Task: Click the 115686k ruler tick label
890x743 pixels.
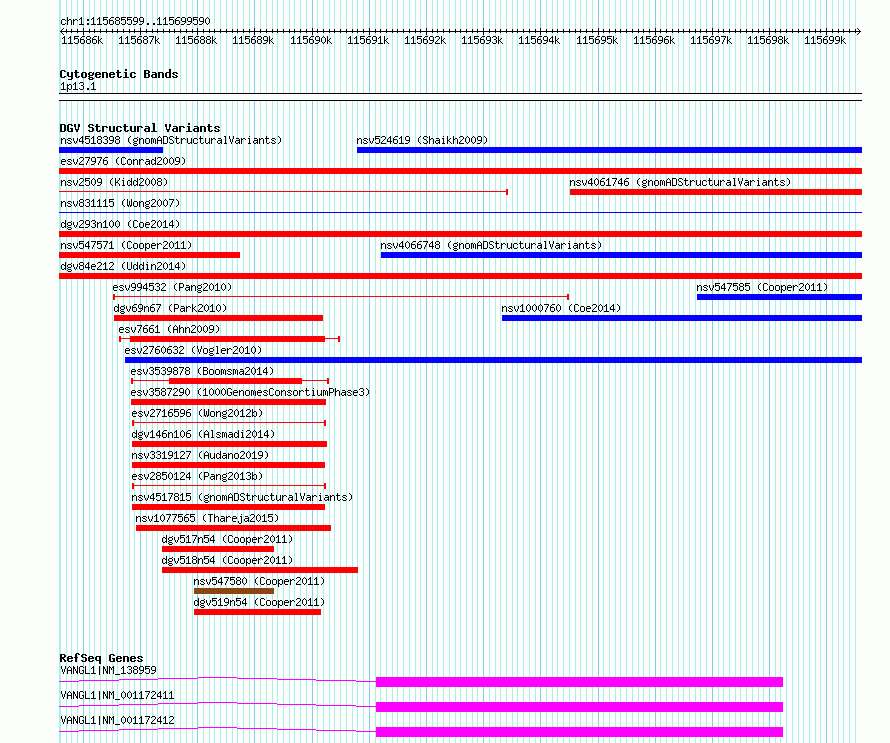Action: click(x=82, y=41)
